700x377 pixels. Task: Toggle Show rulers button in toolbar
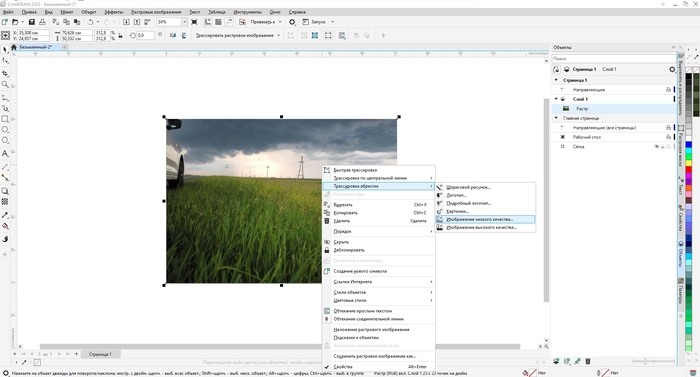(x=208, y=21)
